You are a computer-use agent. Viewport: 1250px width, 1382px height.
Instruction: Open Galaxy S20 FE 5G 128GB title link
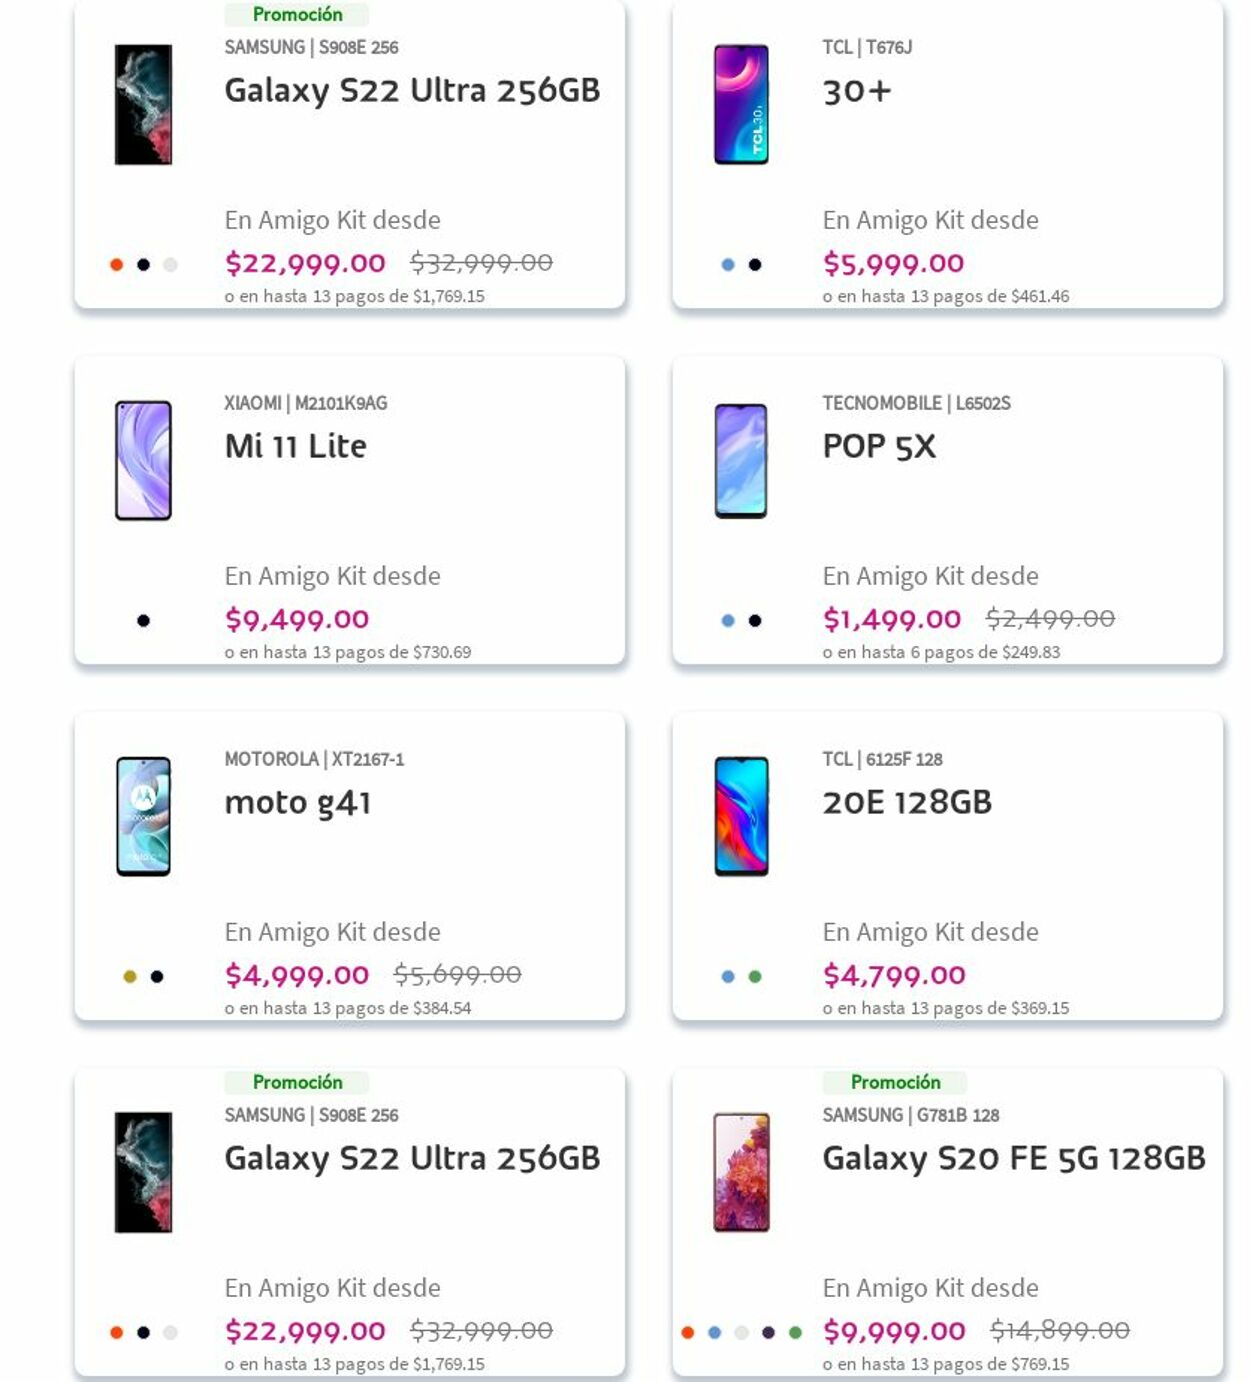tap(1013, 1158)
